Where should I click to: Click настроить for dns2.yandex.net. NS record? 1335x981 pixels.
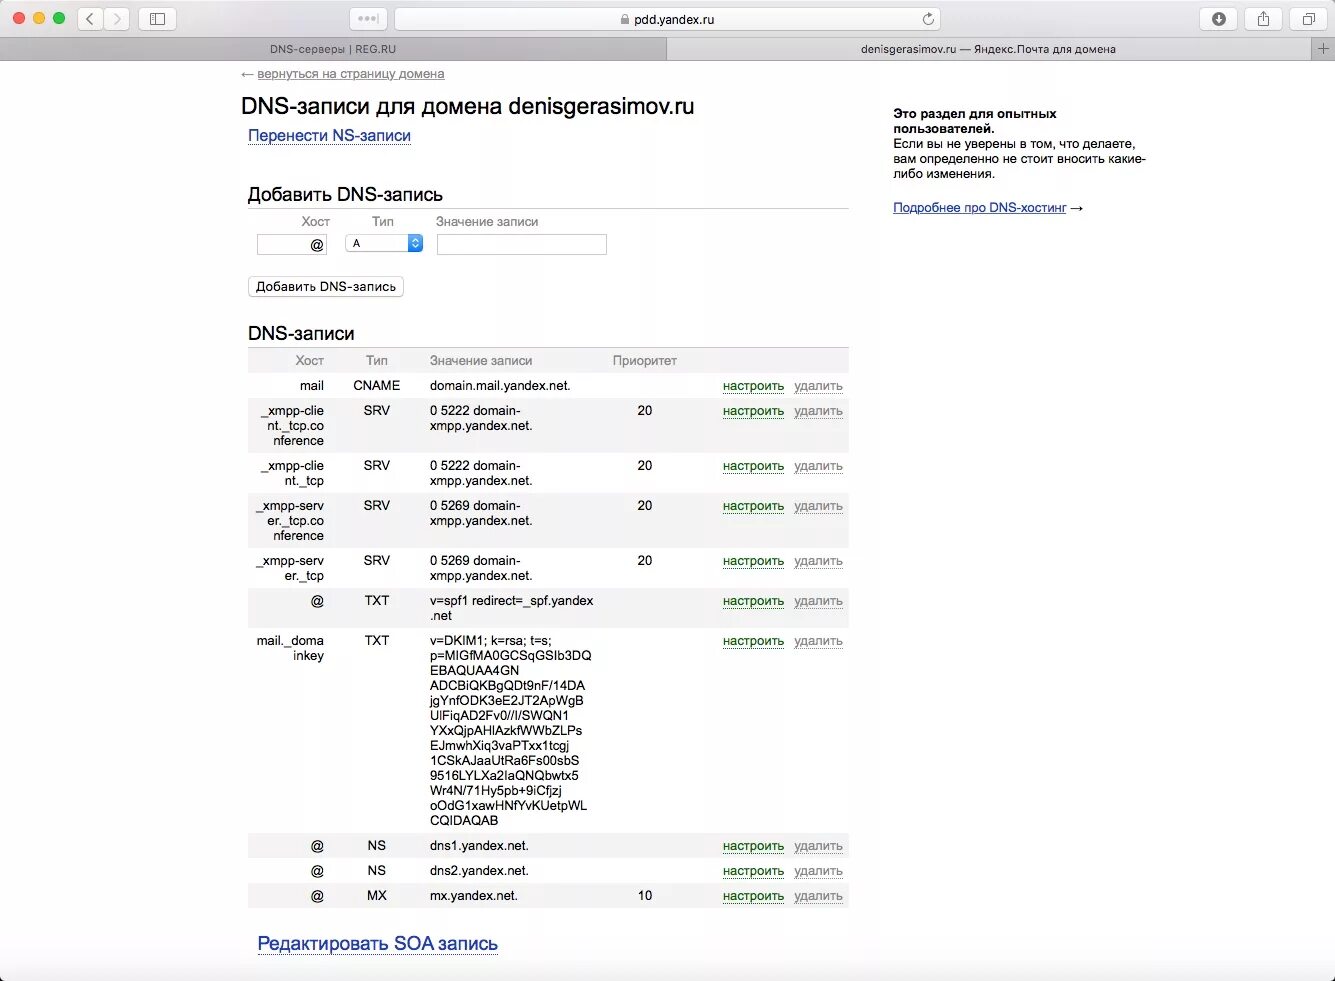pos(753,871)
